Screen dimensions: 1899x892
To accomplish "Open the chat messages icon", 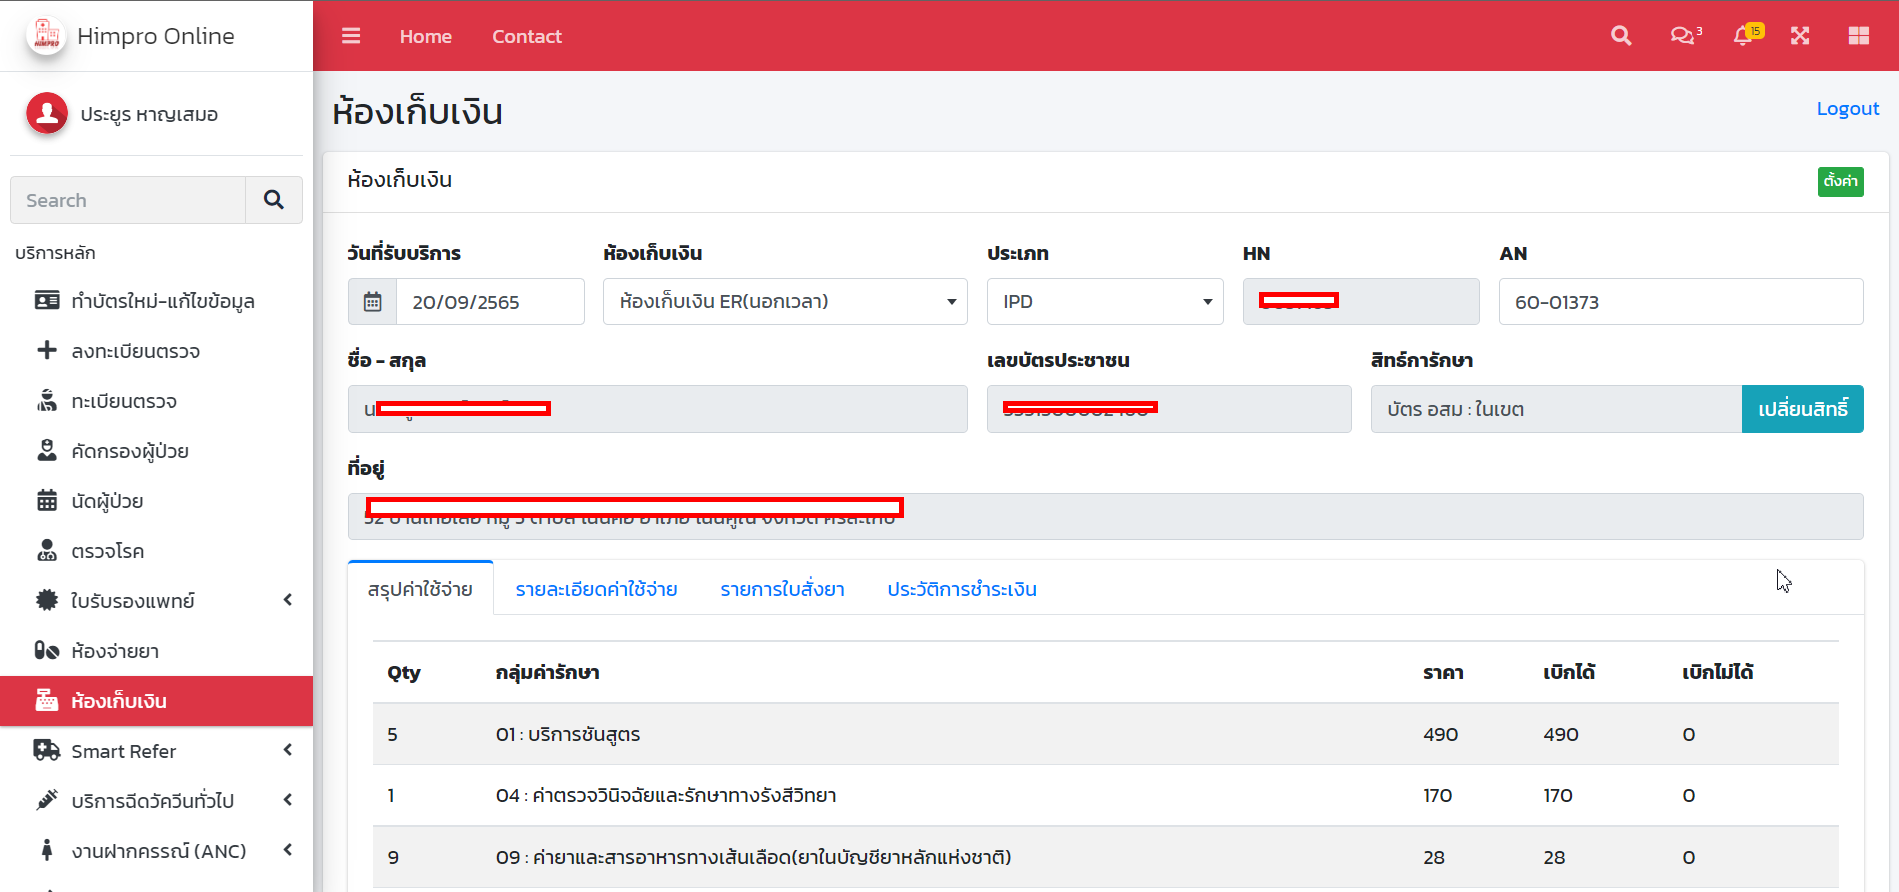I will click(1684, 36).
